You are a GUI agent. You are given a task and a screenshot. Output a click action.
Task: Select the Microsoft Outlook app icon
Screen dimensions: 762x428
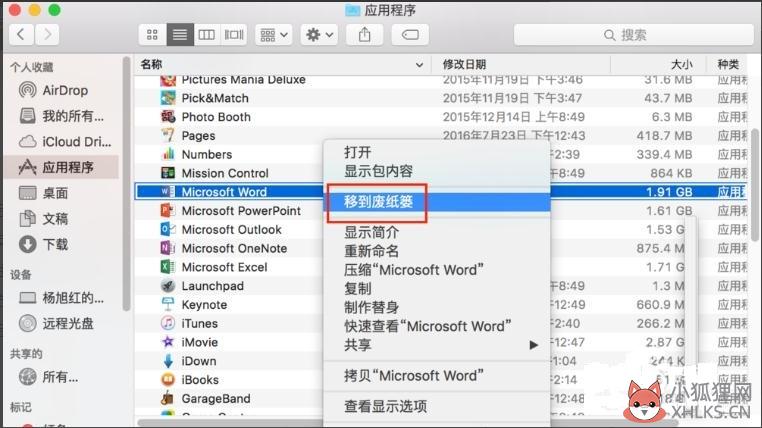pyautogui.click(x=168, y=229)
